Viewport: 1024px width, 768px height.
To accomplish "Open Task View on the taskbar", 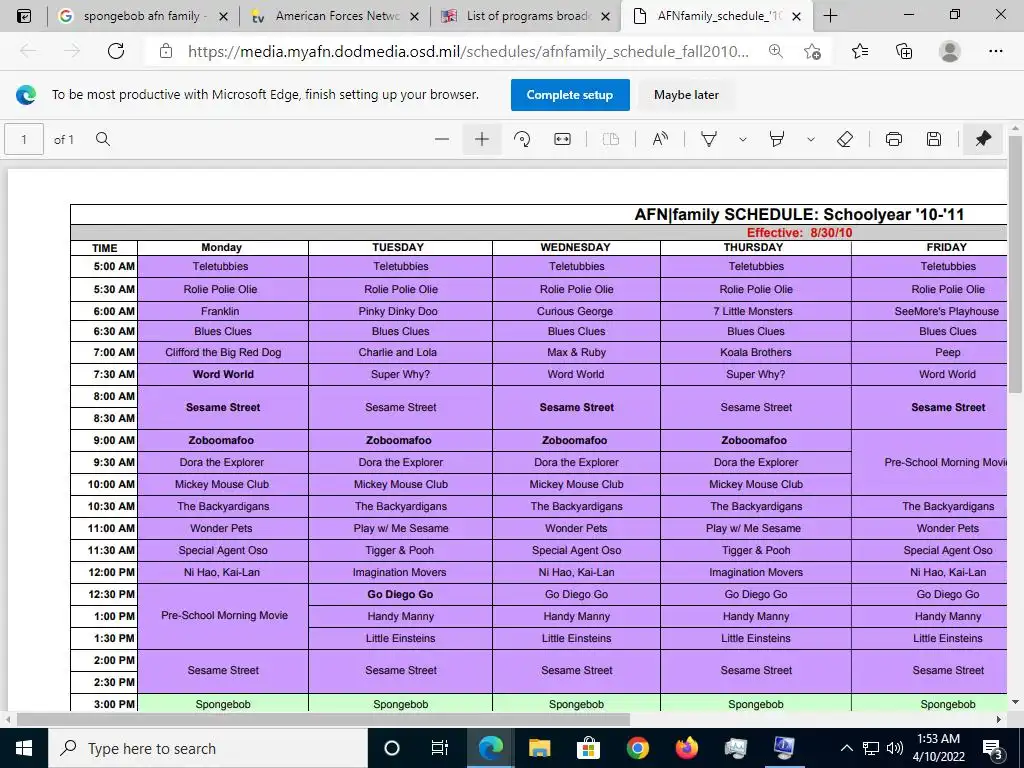I will coord(440,748).
